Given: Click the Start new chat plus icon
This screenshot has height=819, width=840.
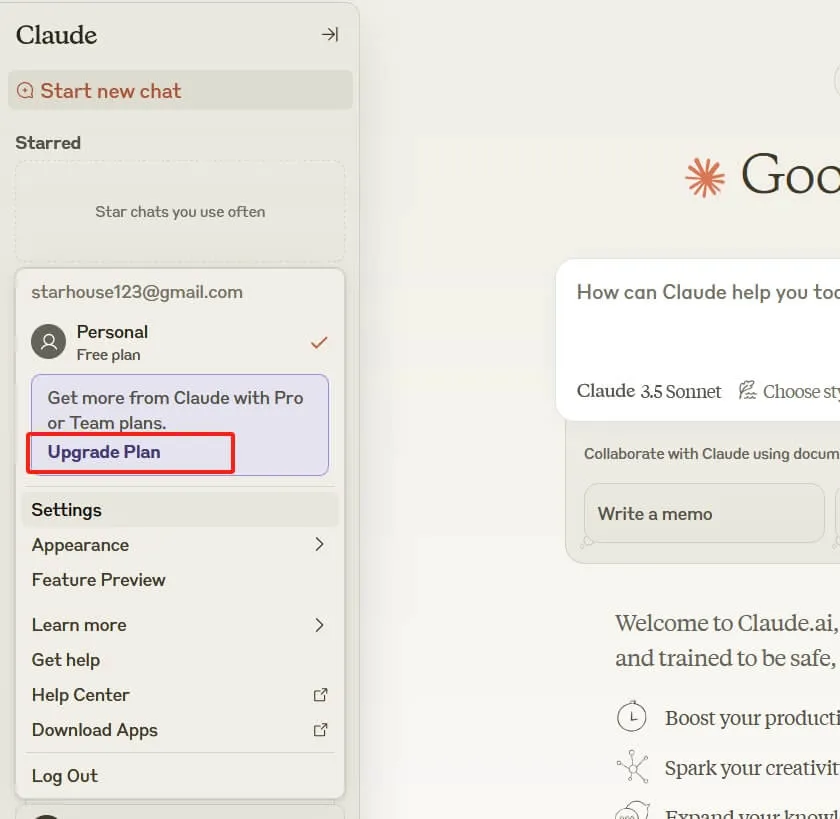Looking at the screenshot, I should (x=25, y=91).
